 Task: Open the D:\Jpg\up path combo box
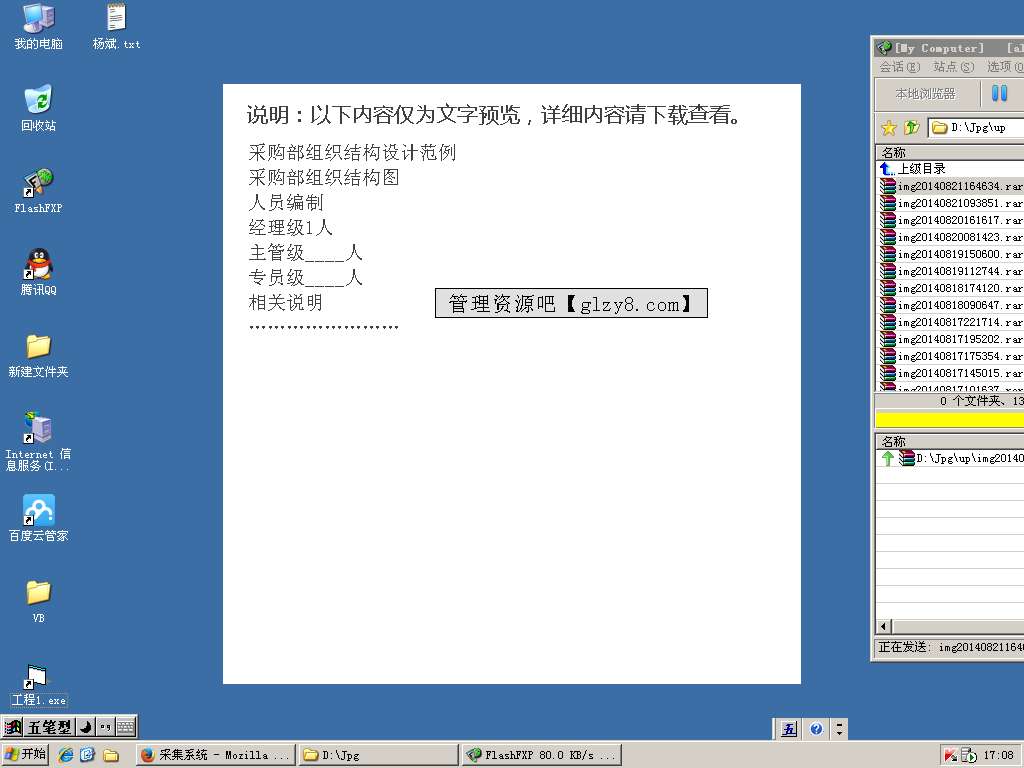pos(977,128)
